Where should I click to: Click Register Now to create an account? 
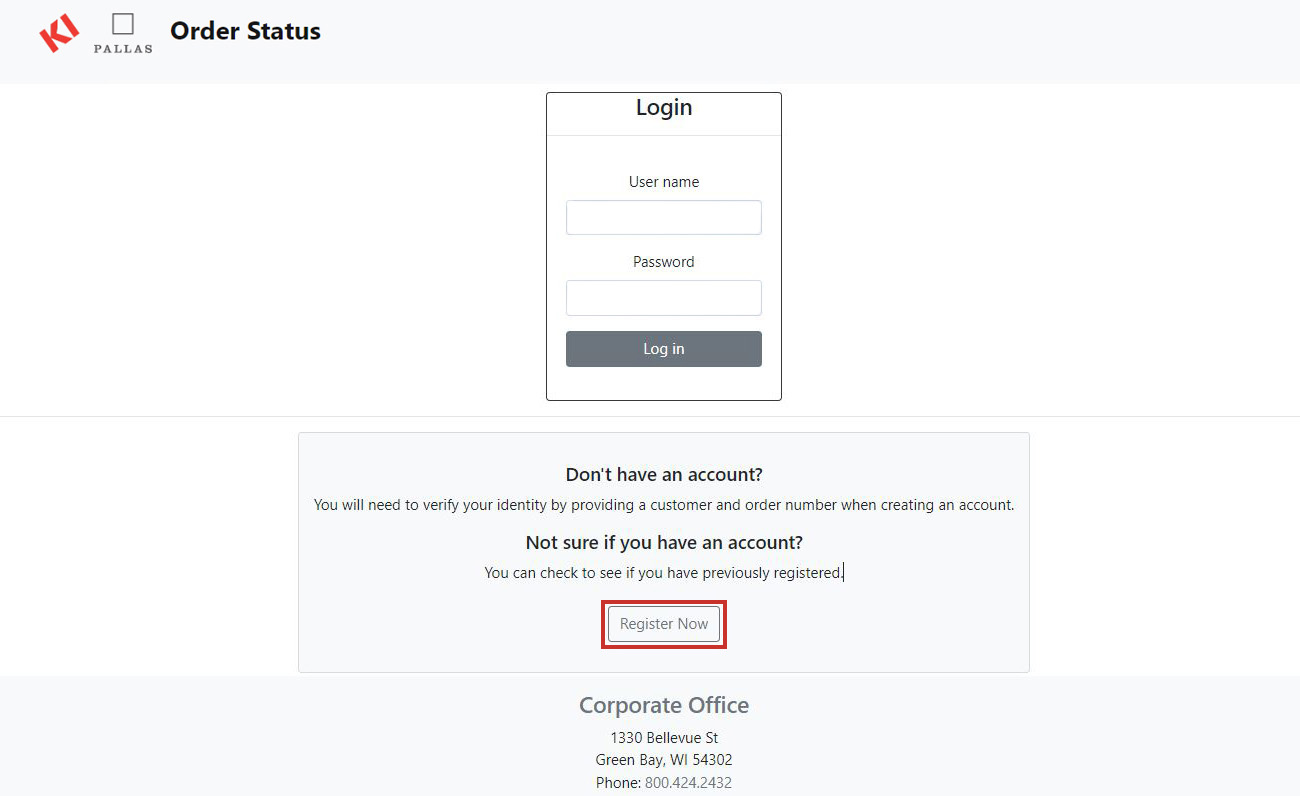(x=663, y=623)
